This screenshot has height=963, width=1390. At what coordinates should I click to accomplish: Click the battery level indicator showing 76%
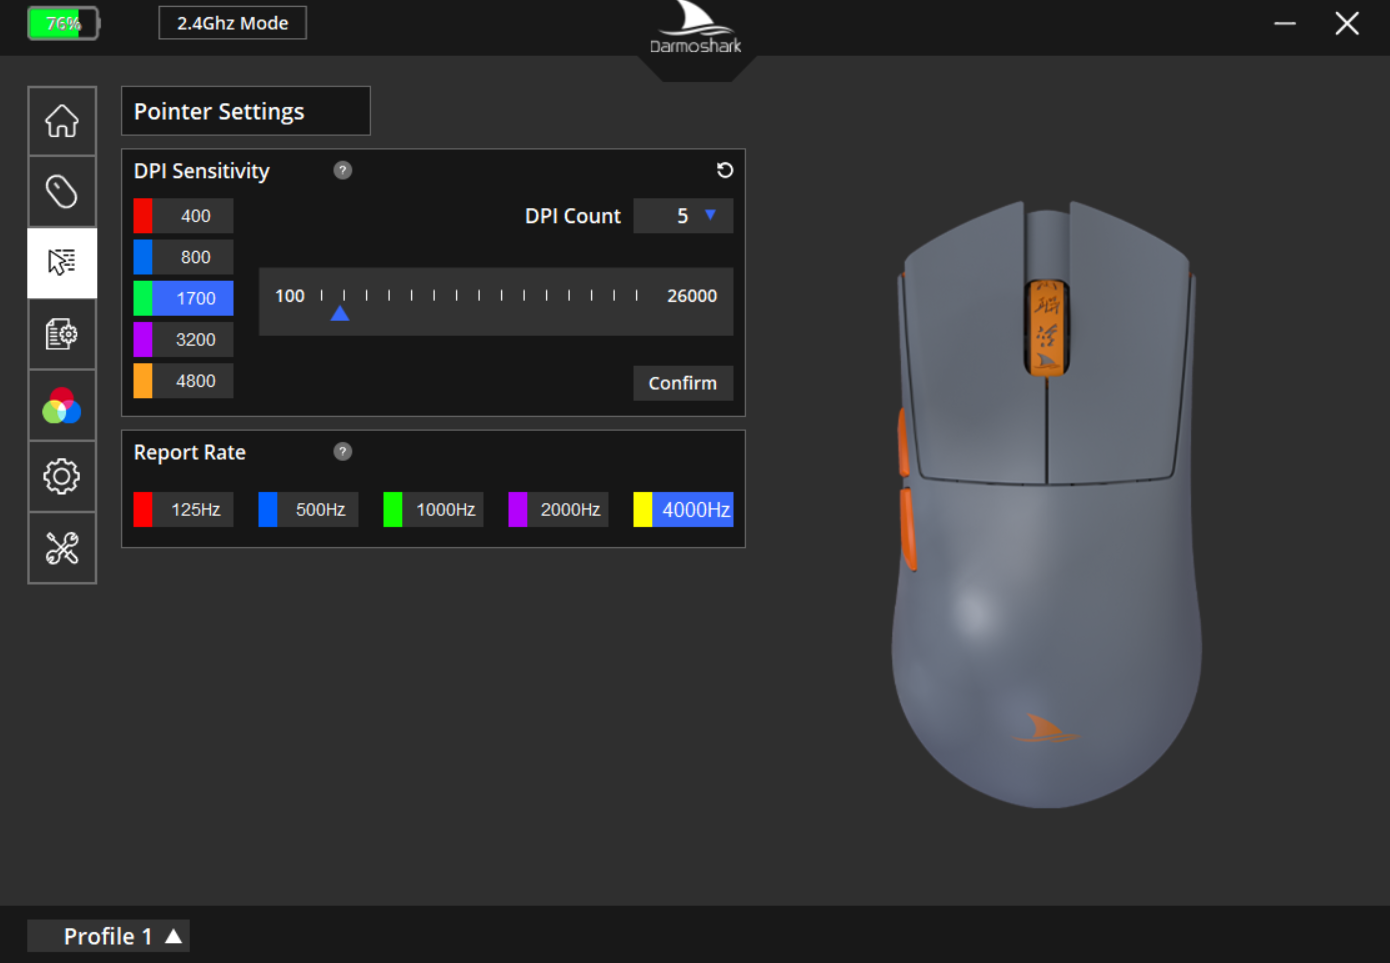pyautogui.click(x=64, y=23)
